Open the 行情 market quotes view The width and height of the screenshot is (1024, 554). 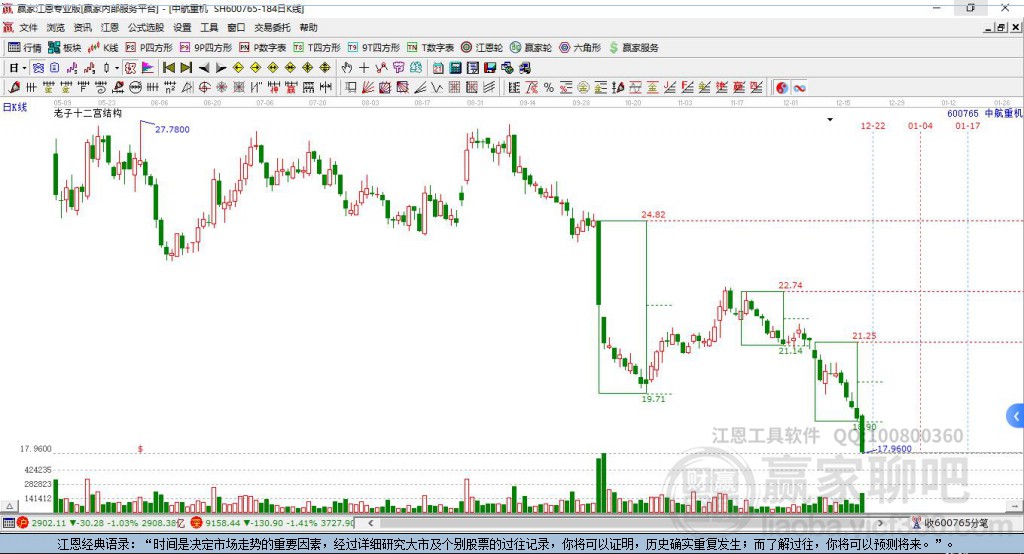[24, 48]
